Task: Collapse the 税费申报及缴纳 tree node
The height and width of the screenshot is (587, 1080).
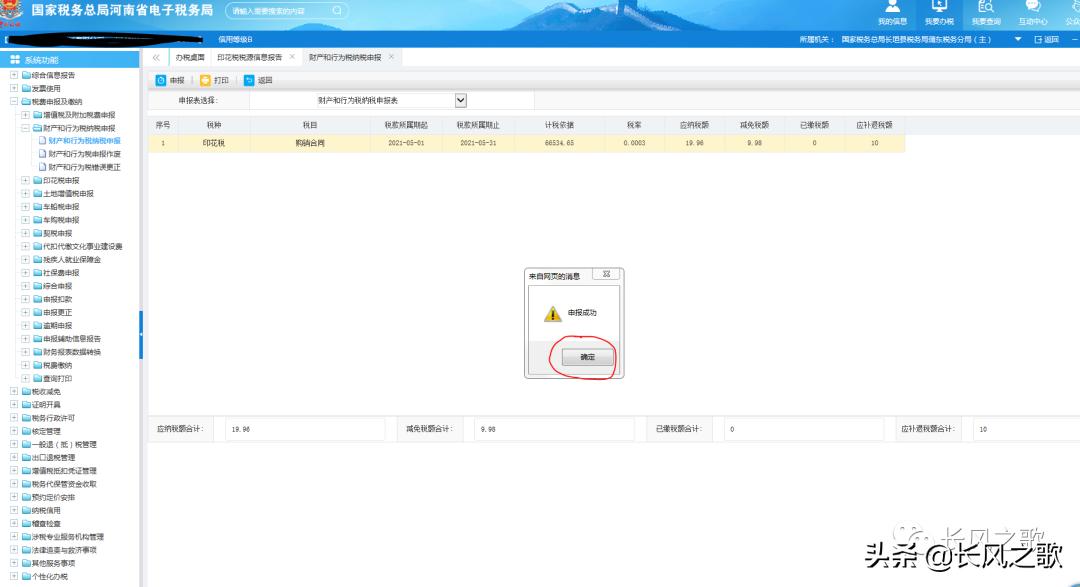Action: pyautogui.click(x=14, y=101)
